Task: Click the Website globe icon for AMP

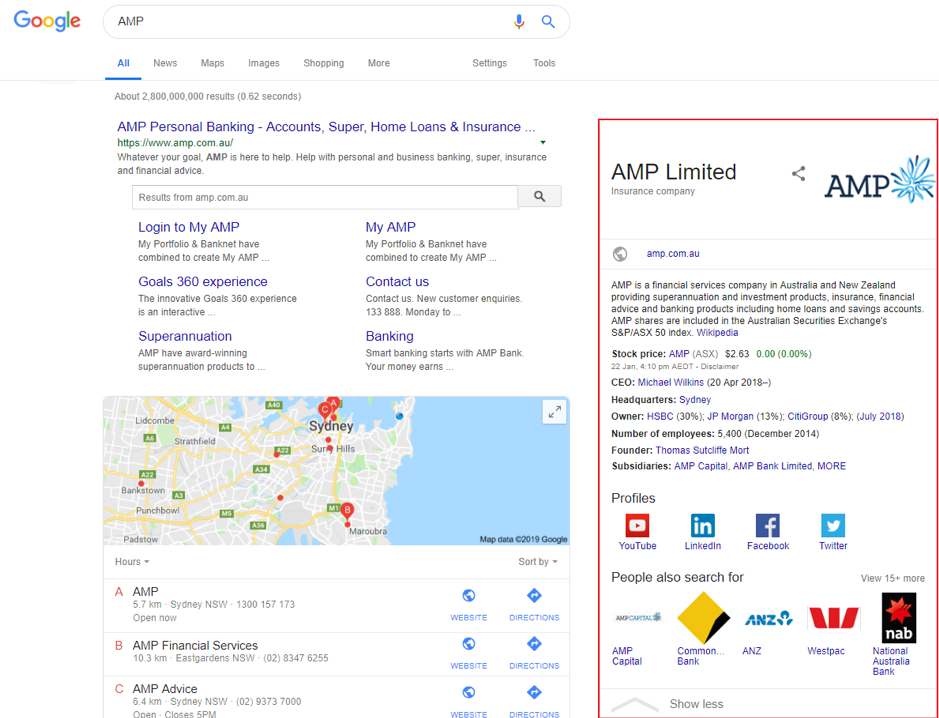Action: [x=468, y=596]
